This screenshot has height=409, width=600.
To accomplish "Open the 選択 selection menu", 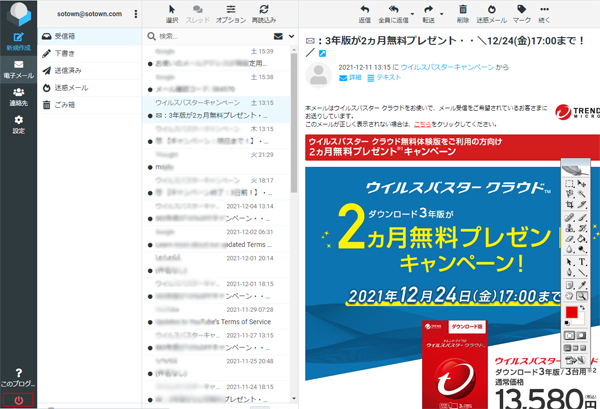I will click(x=172, y=13).
